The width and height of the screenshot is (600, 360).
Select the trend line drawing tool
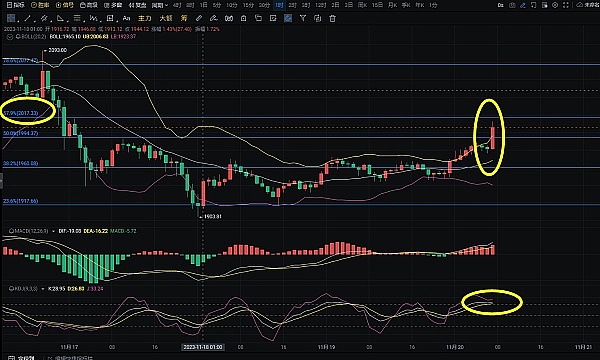click(x=28, y=18)
